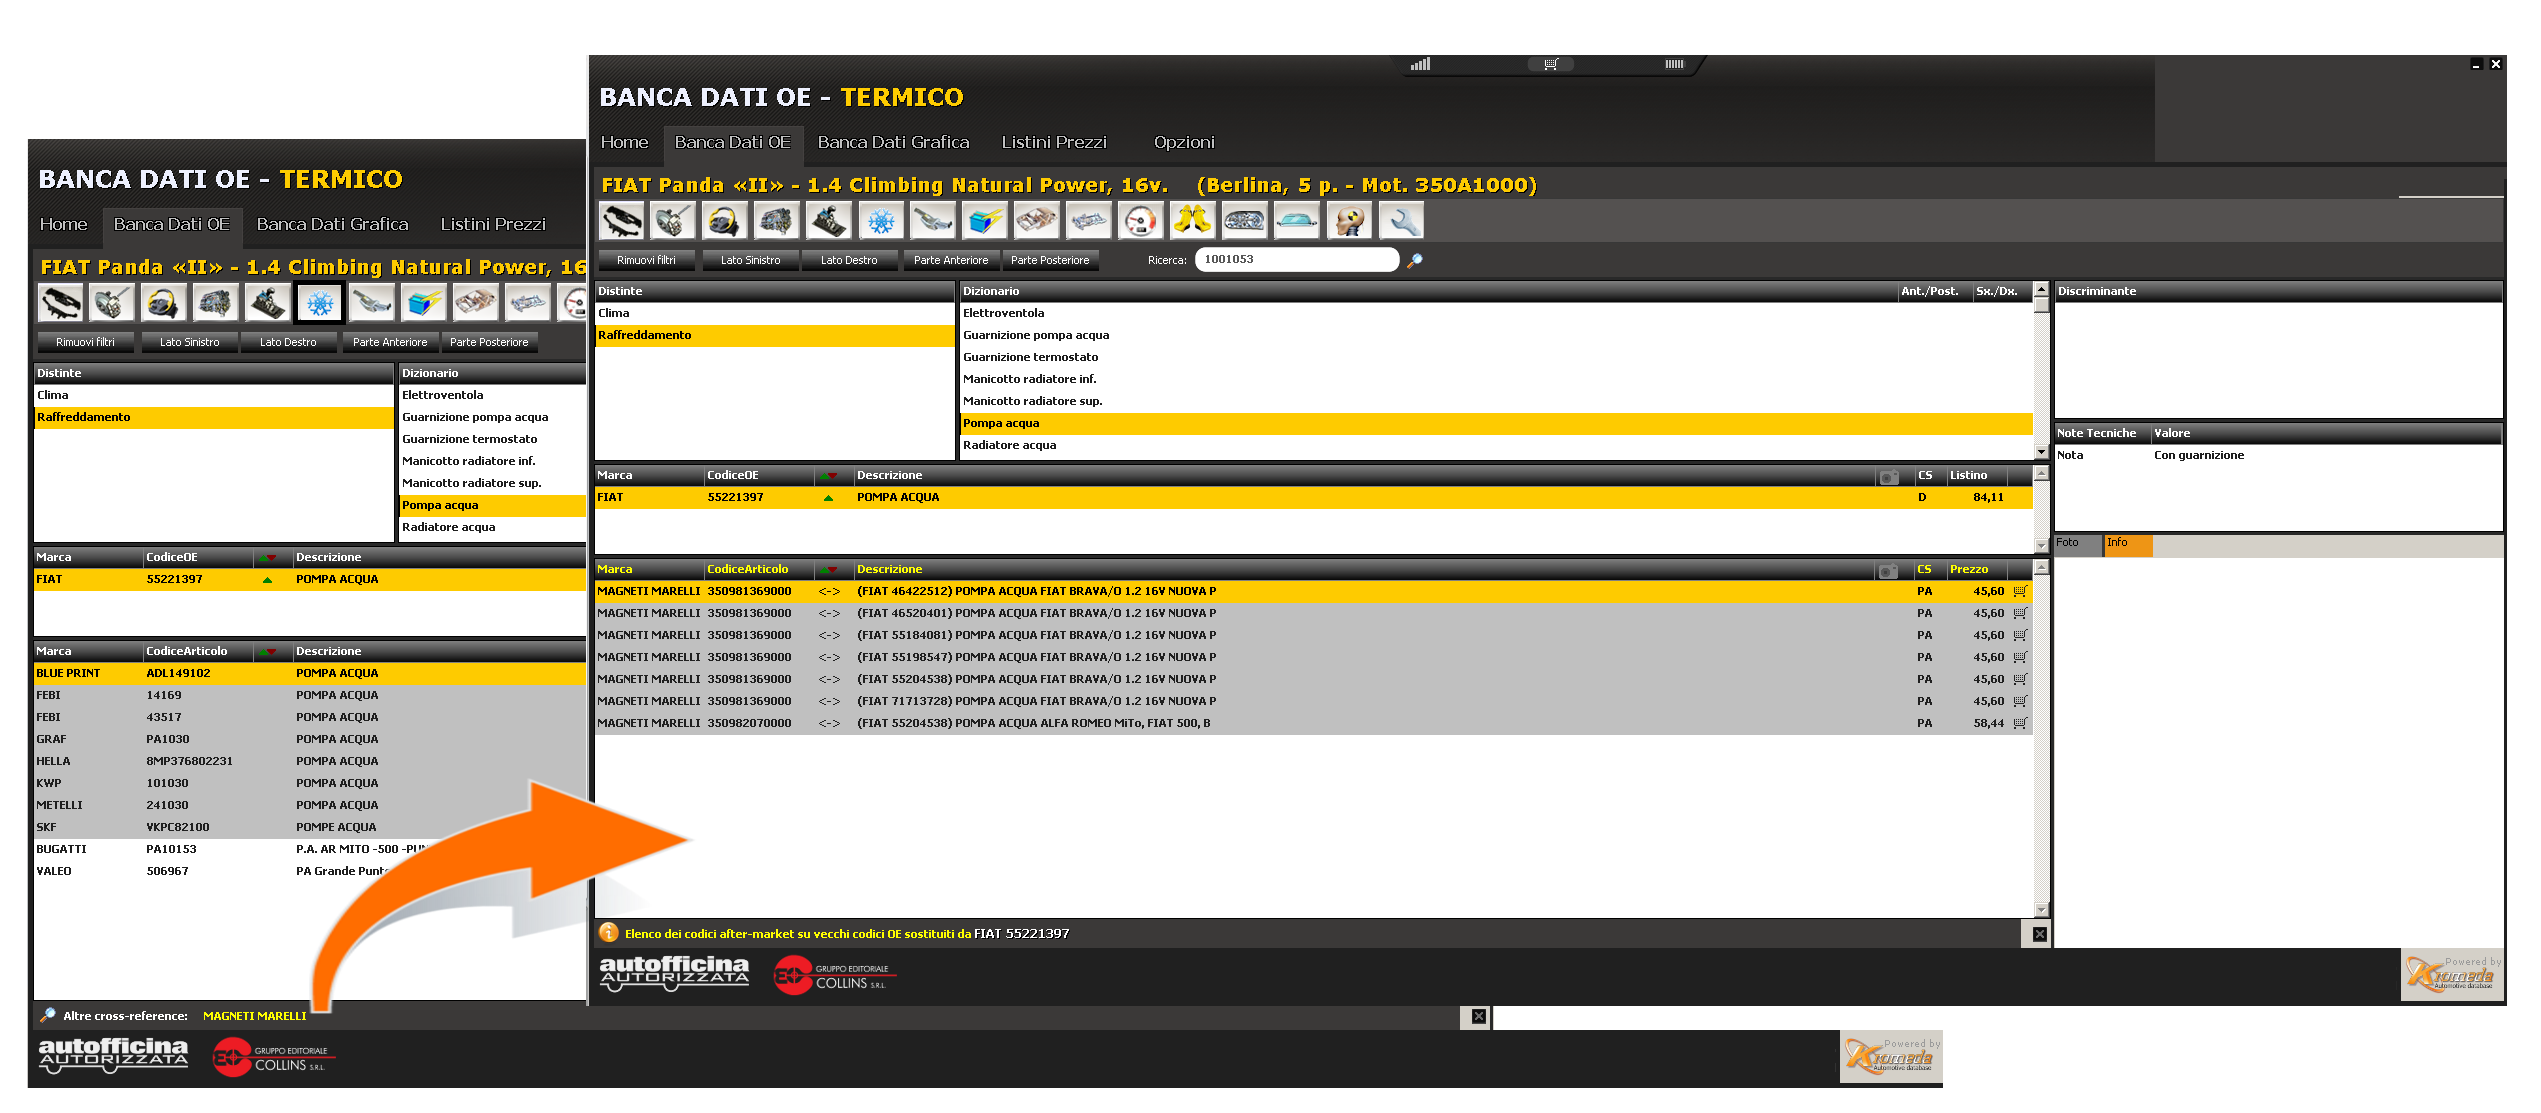Add the FIAT 46422512 row to cart
Image resolution: width=2541 pixels, height=1113 pixels.
2020,591
